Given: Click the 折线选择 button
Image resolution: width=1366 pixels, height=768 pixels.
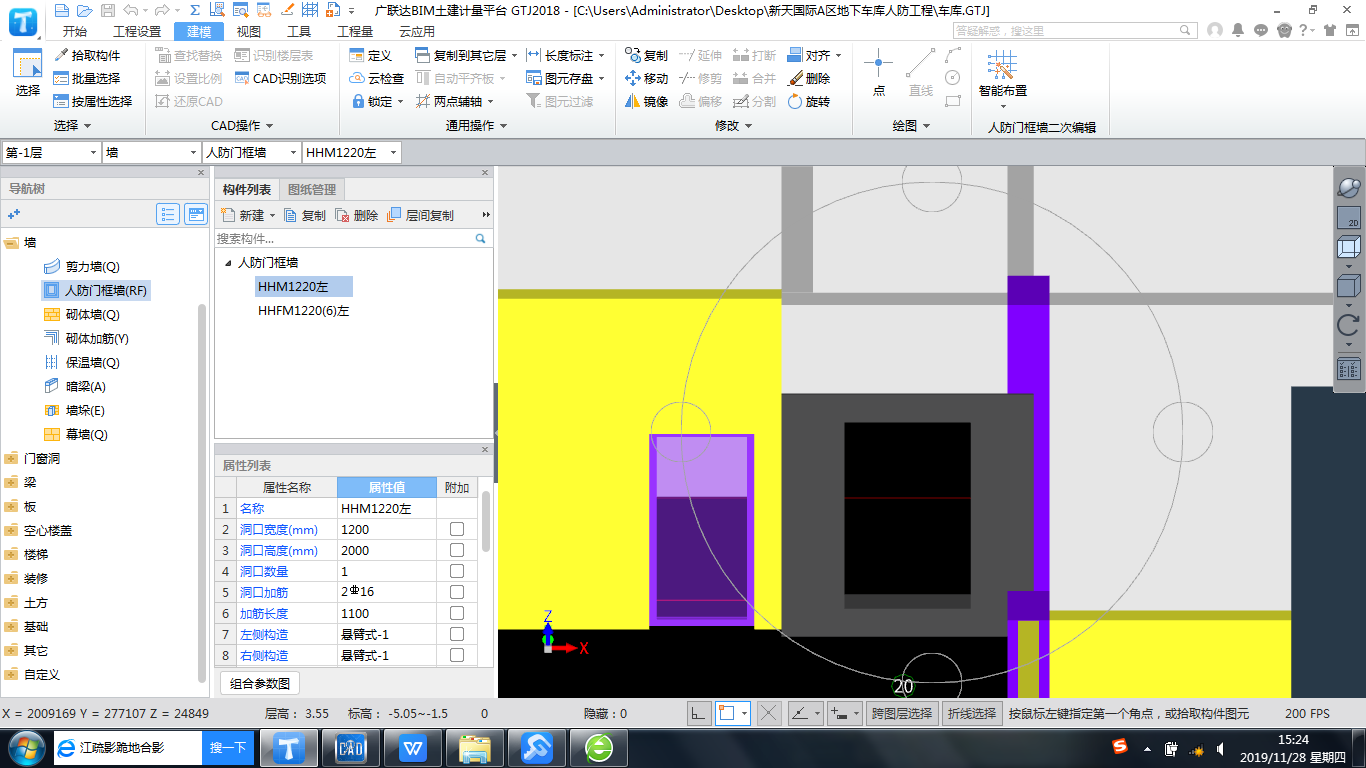Looking at the screenshot, I should click(x=972, y=713).
